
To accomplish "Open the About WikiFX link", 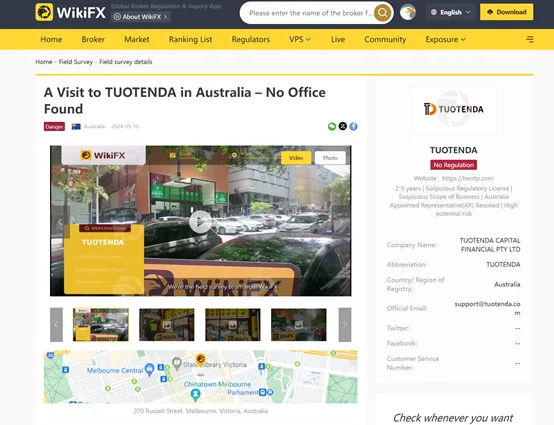I will [141, 17].
